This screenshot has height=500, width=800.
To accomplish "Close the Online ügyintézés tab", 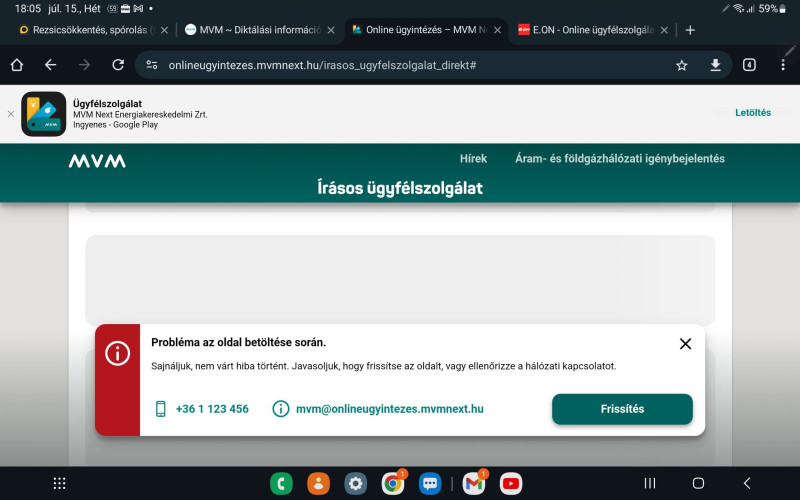I will click(497, 30).
